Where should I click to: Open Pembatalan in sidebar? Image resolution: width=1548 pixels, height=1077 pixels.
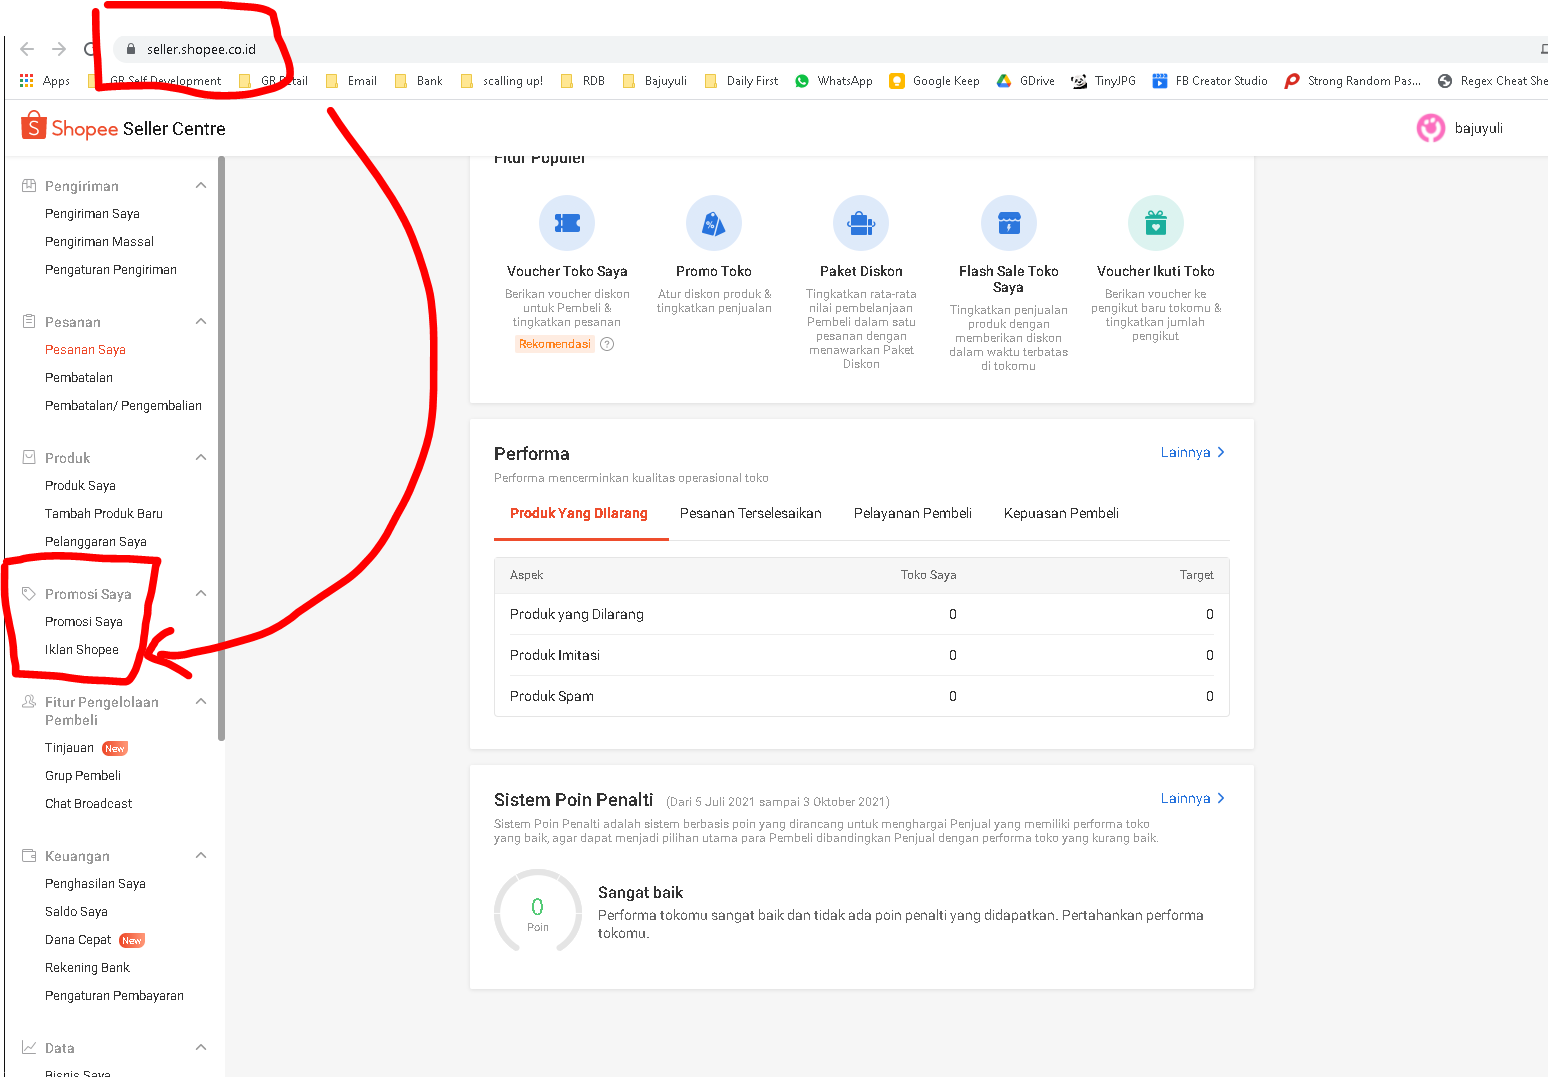[79, 378]
